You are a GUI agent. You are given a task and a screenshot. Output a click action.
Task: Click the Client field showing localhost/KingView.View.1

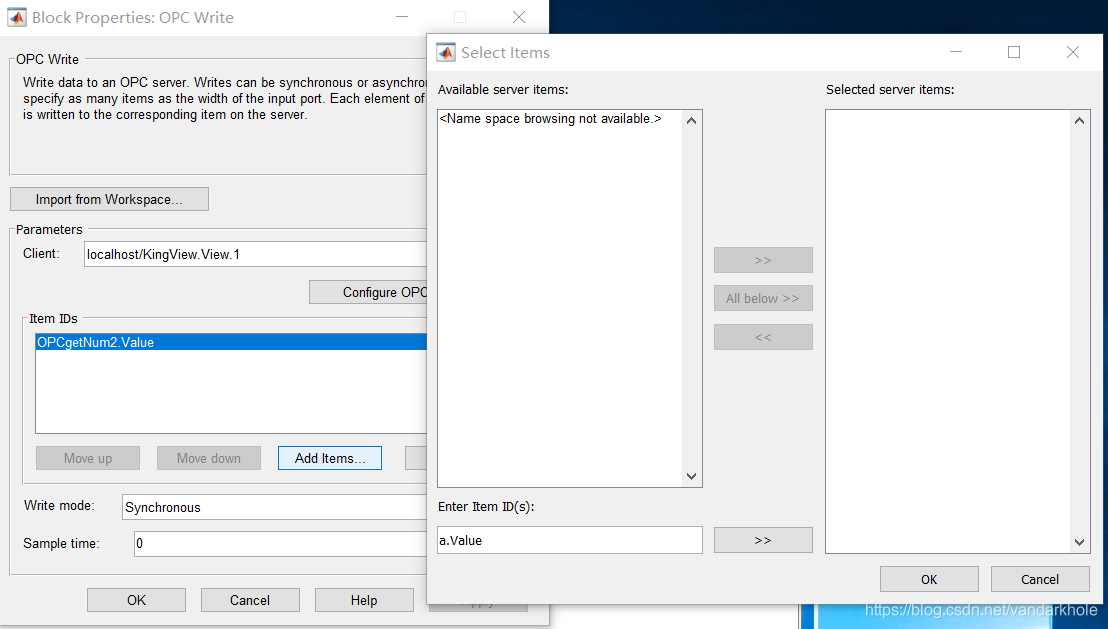click(255, 254)
